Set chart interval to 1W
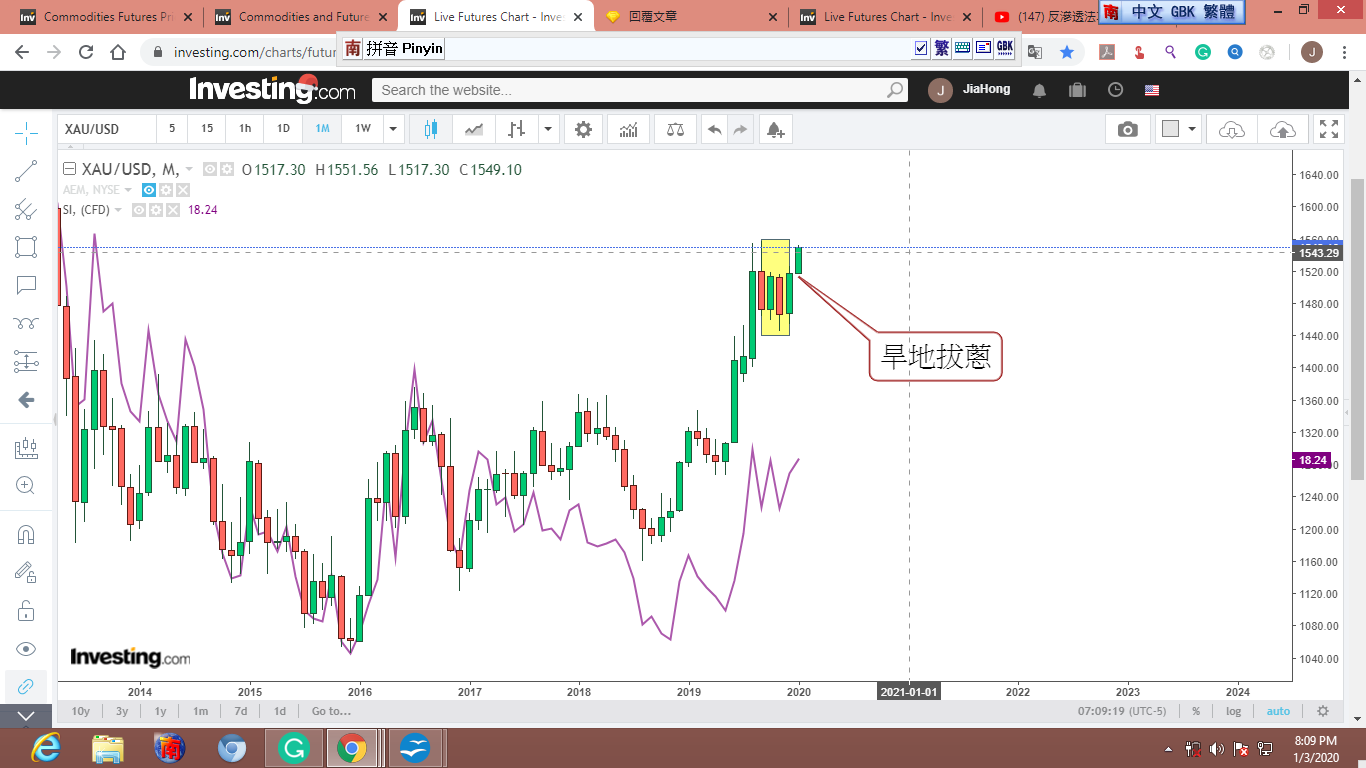 [x=363, y=129]
